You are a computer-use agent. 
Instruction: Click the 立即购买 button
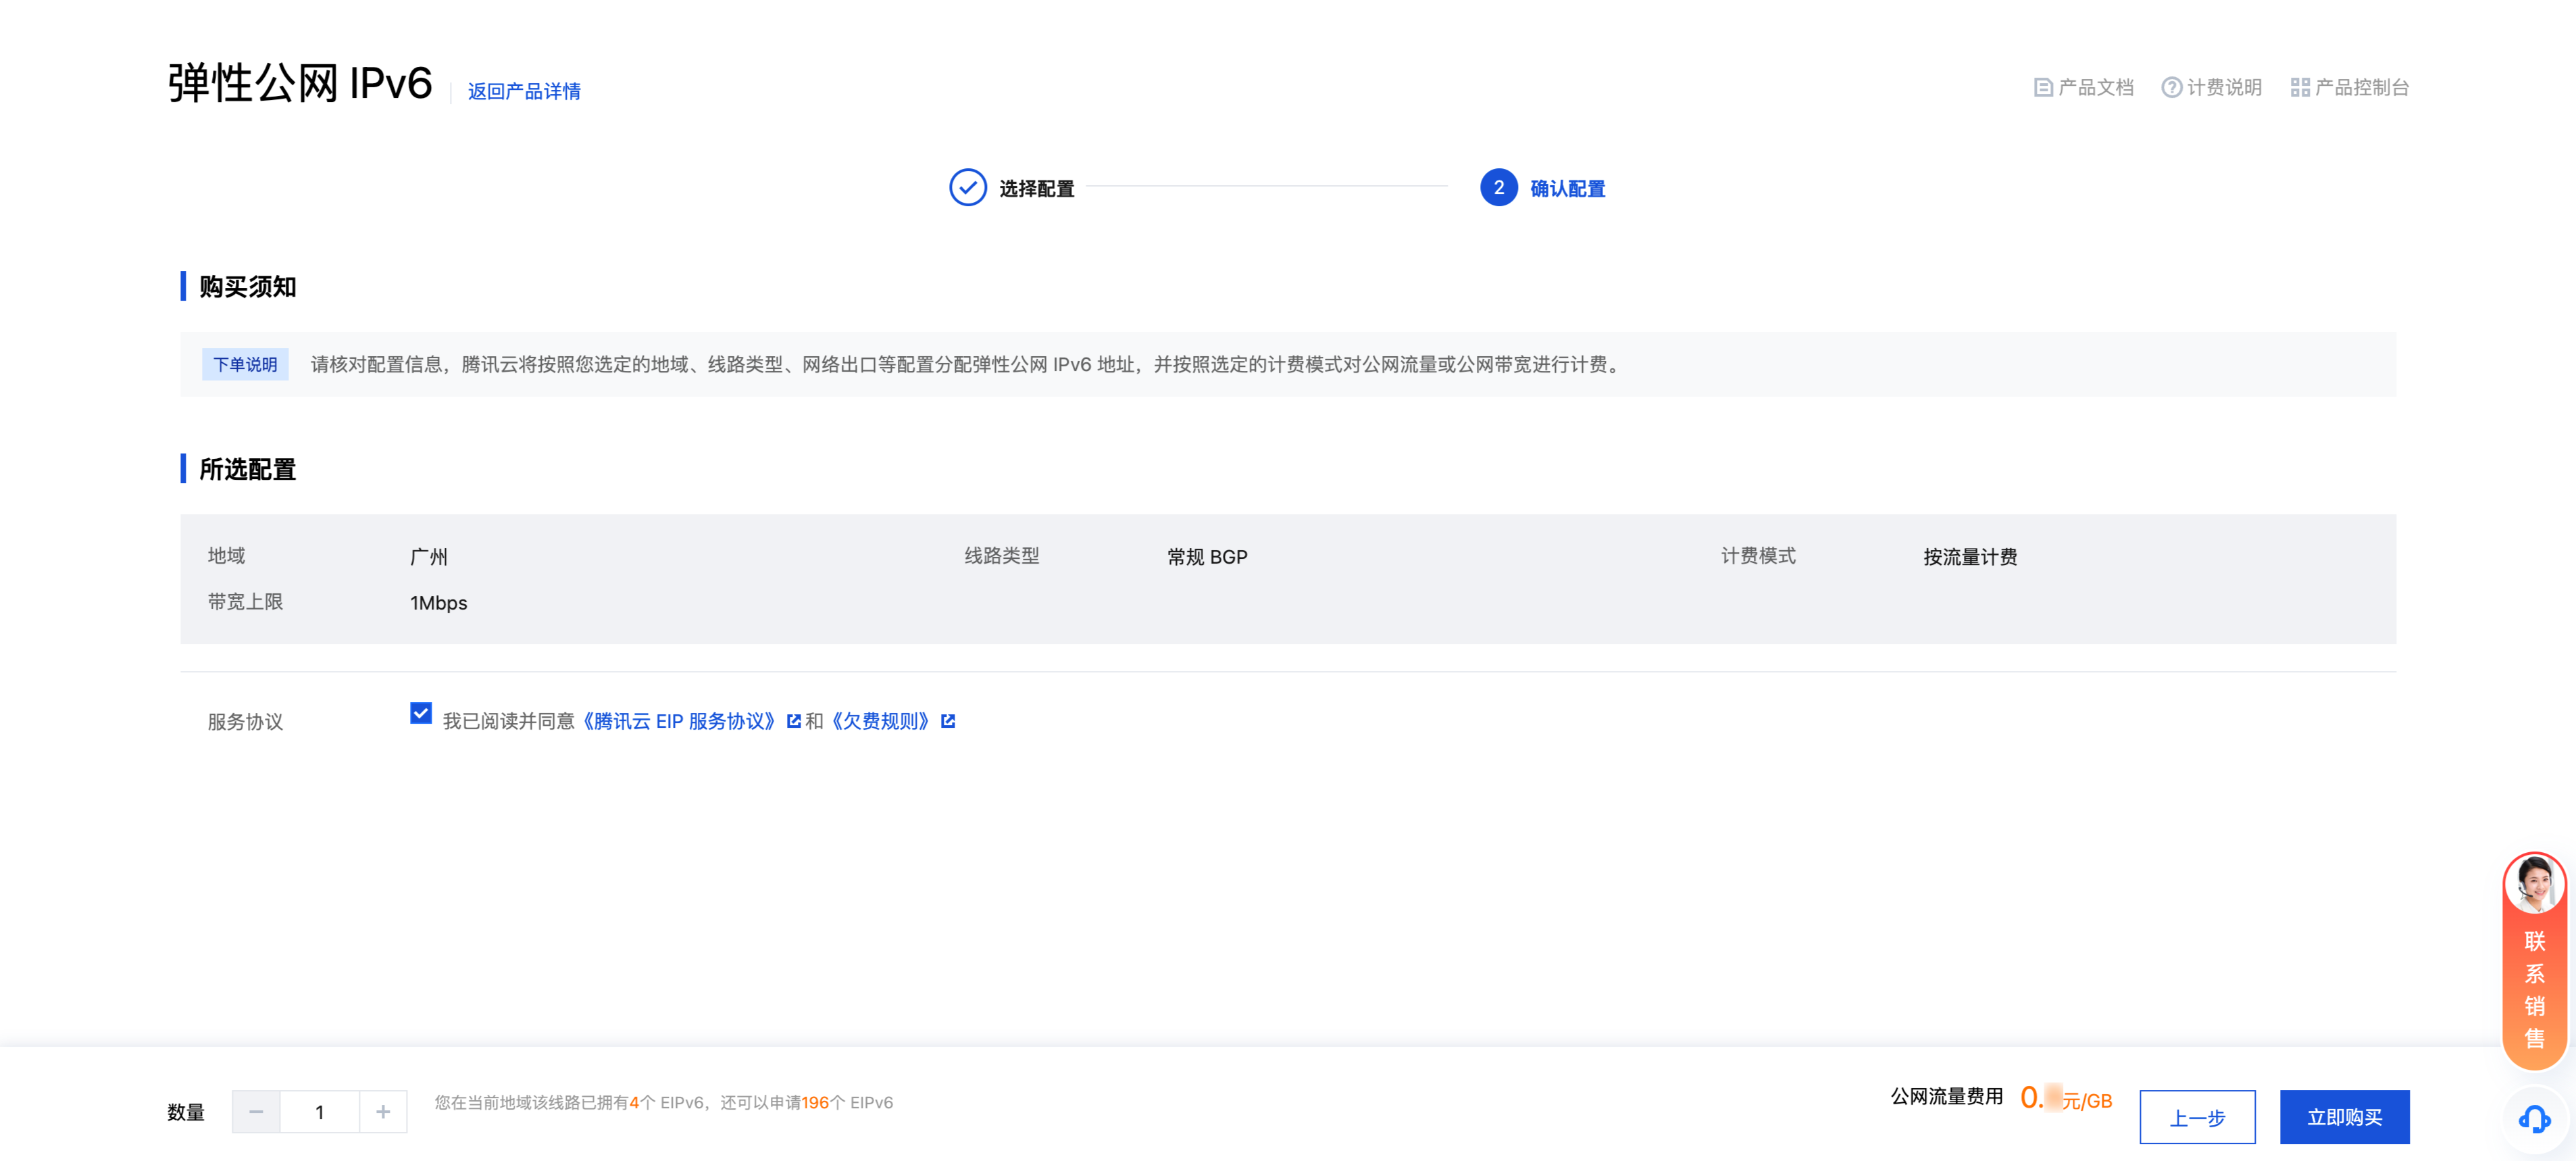2344,1116
